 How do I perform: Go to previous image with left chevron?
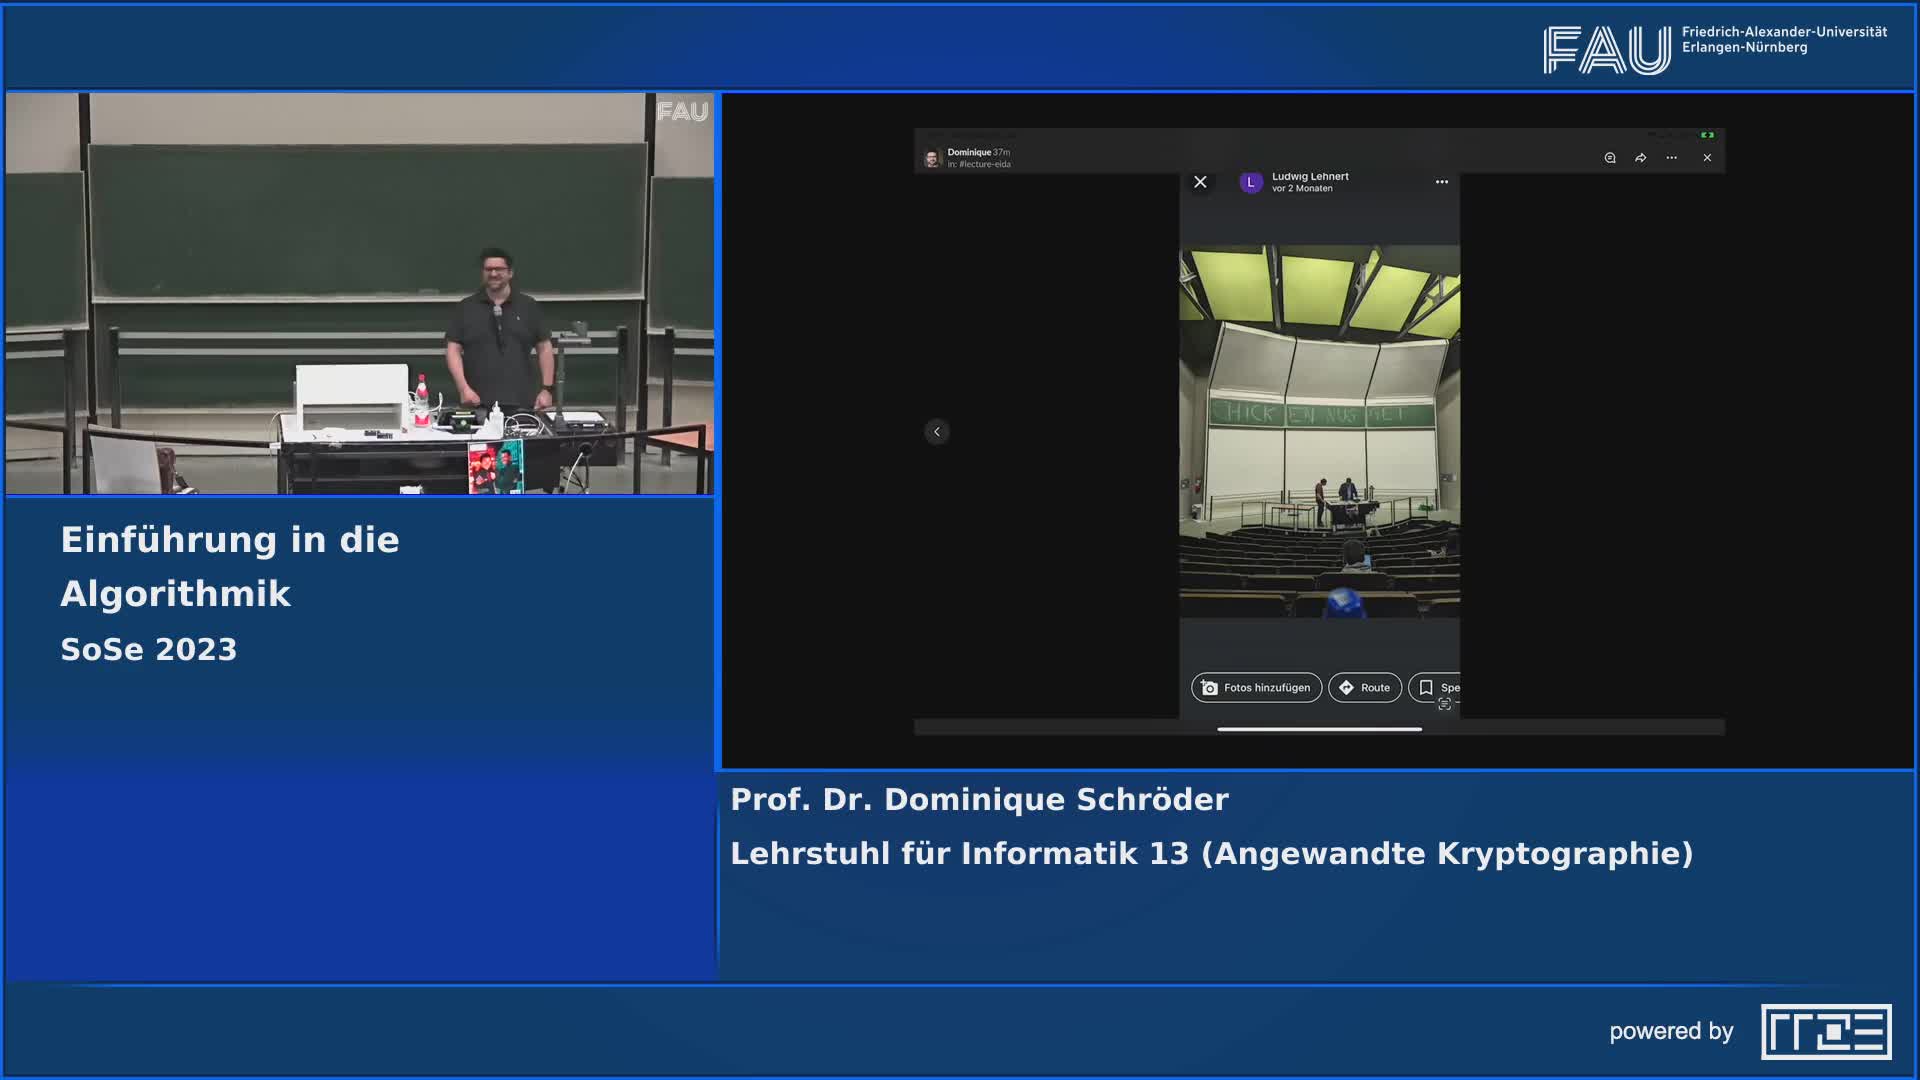coord(937,431)
